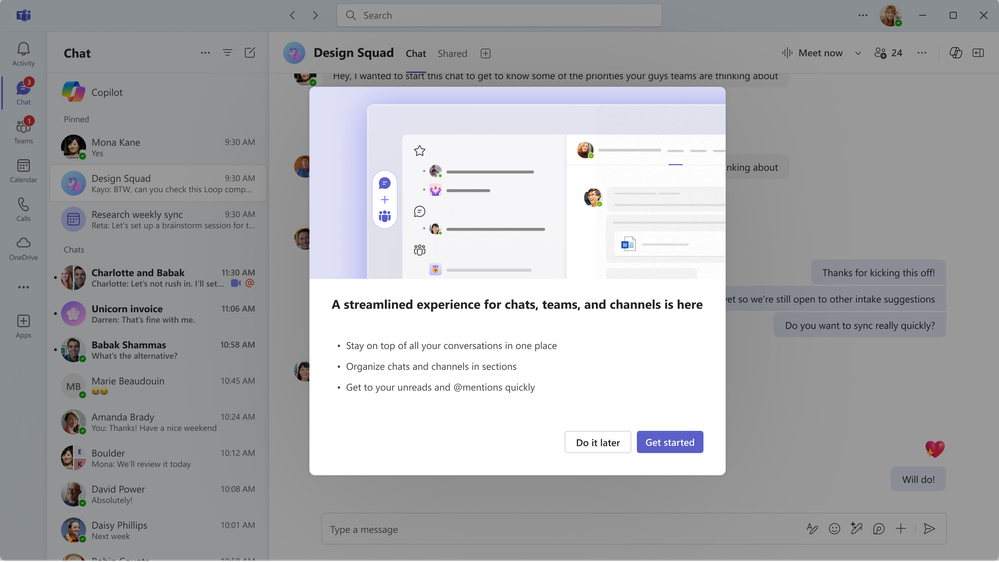Switch to the Chat tab
This screenshot has width=999, height=562.
(416, 54)
